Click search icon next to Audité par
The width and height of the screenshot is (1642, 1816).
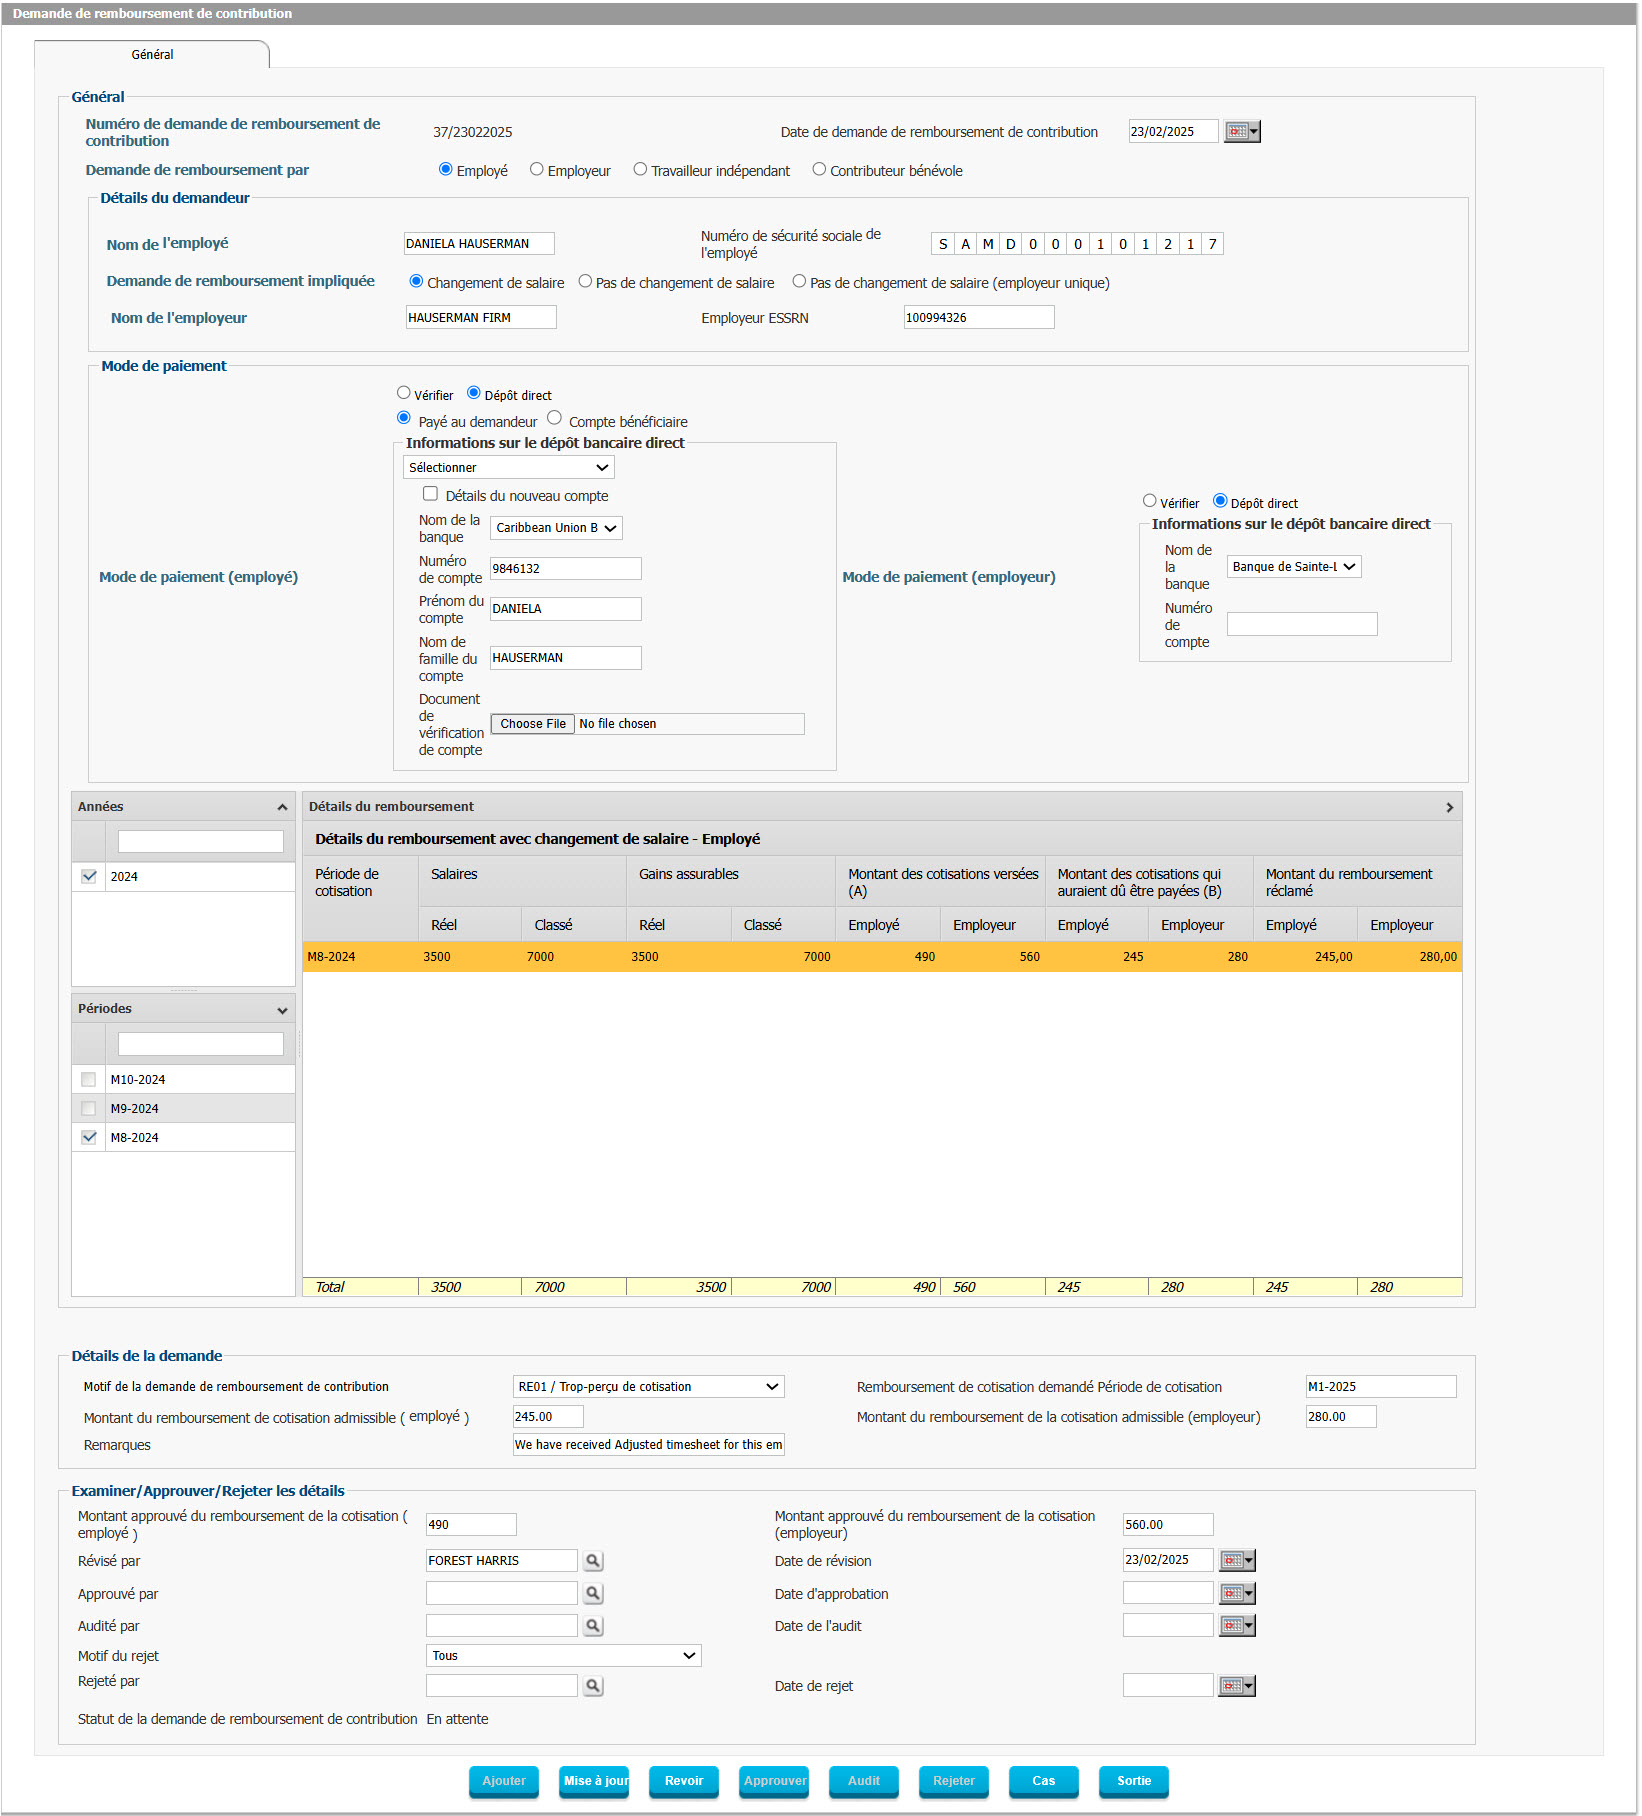(x=593, y=1627)
